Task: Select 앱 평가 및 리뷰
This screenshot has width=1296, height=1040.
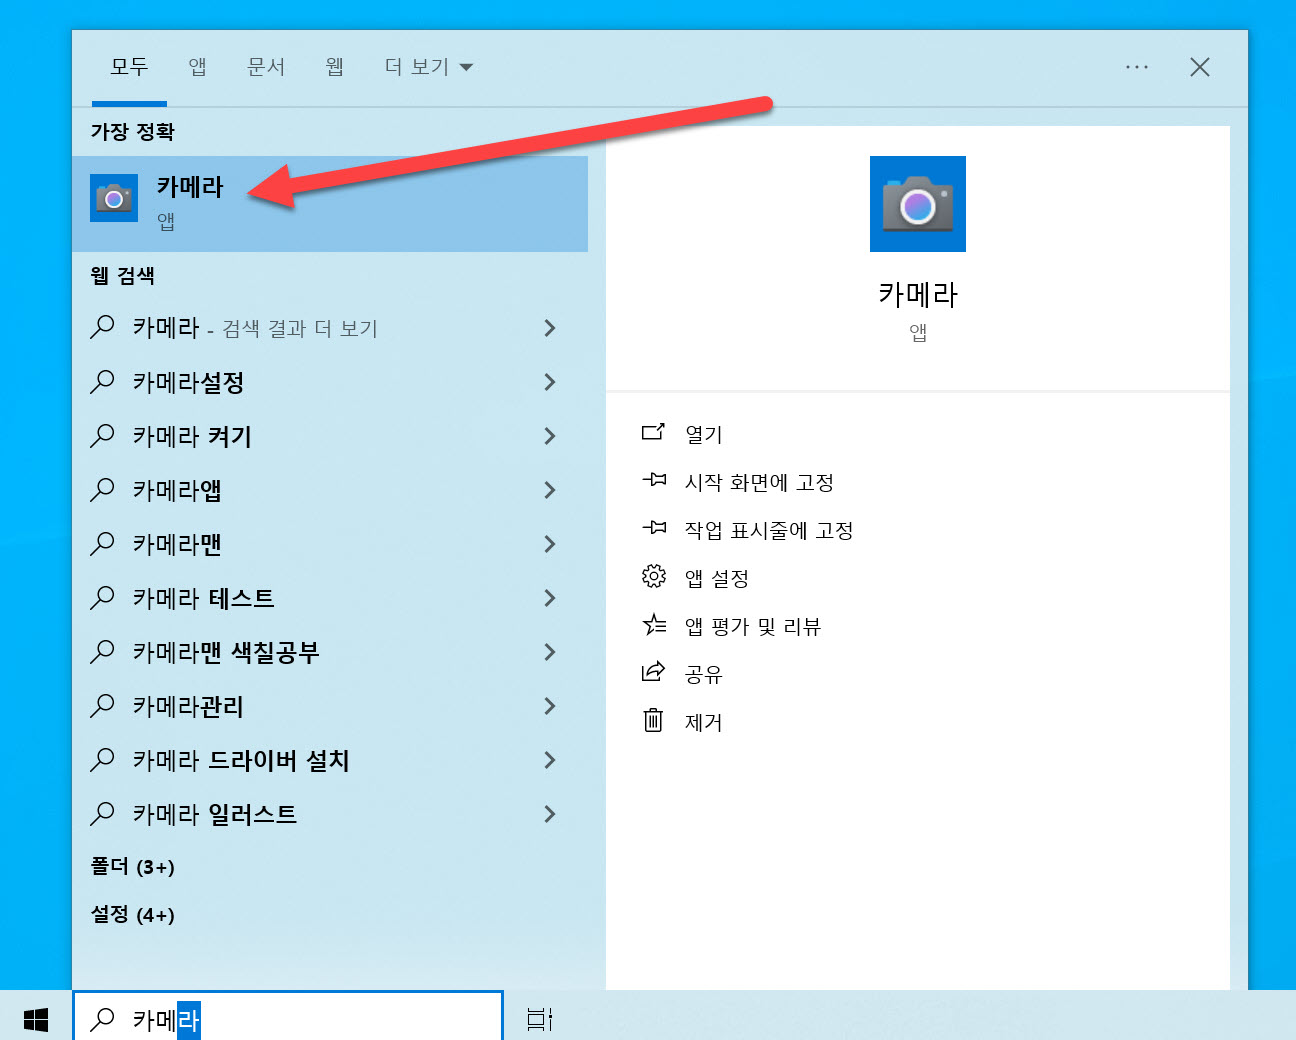Action: pyautogui.click(x=753, y=626)
